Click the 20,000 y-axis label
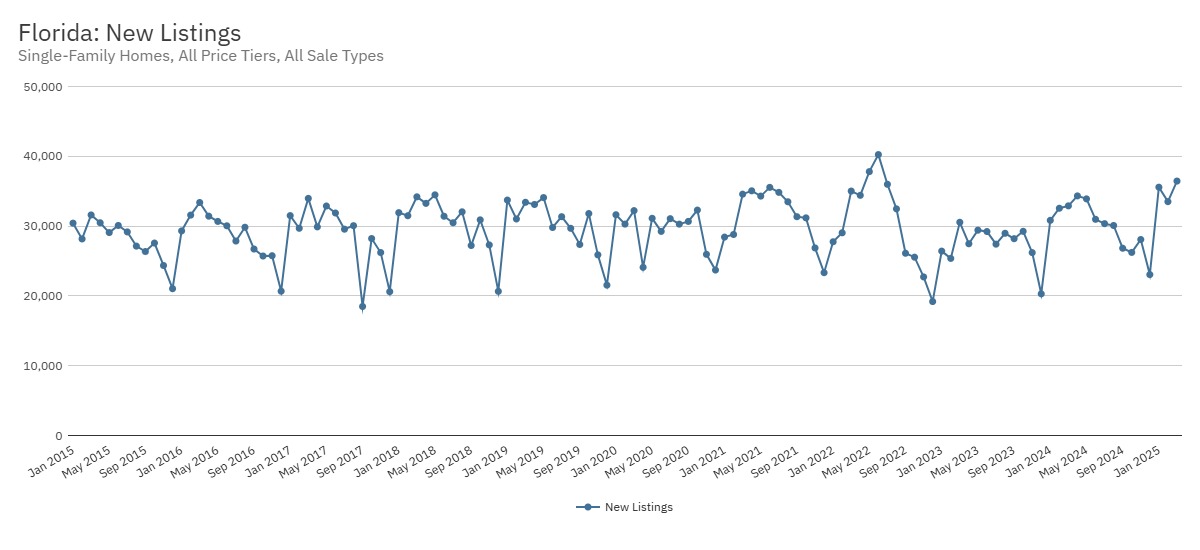1200x550 pixels. (44, 296)
